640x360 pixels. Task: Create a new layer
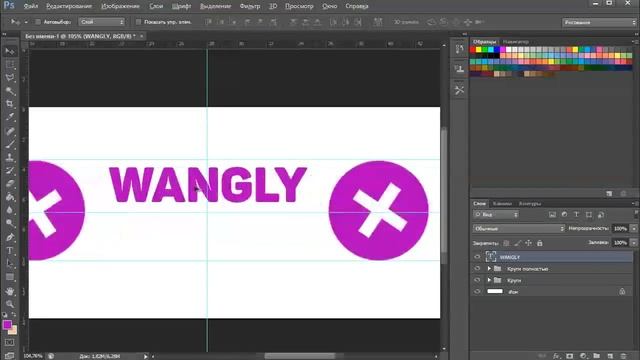610,356
